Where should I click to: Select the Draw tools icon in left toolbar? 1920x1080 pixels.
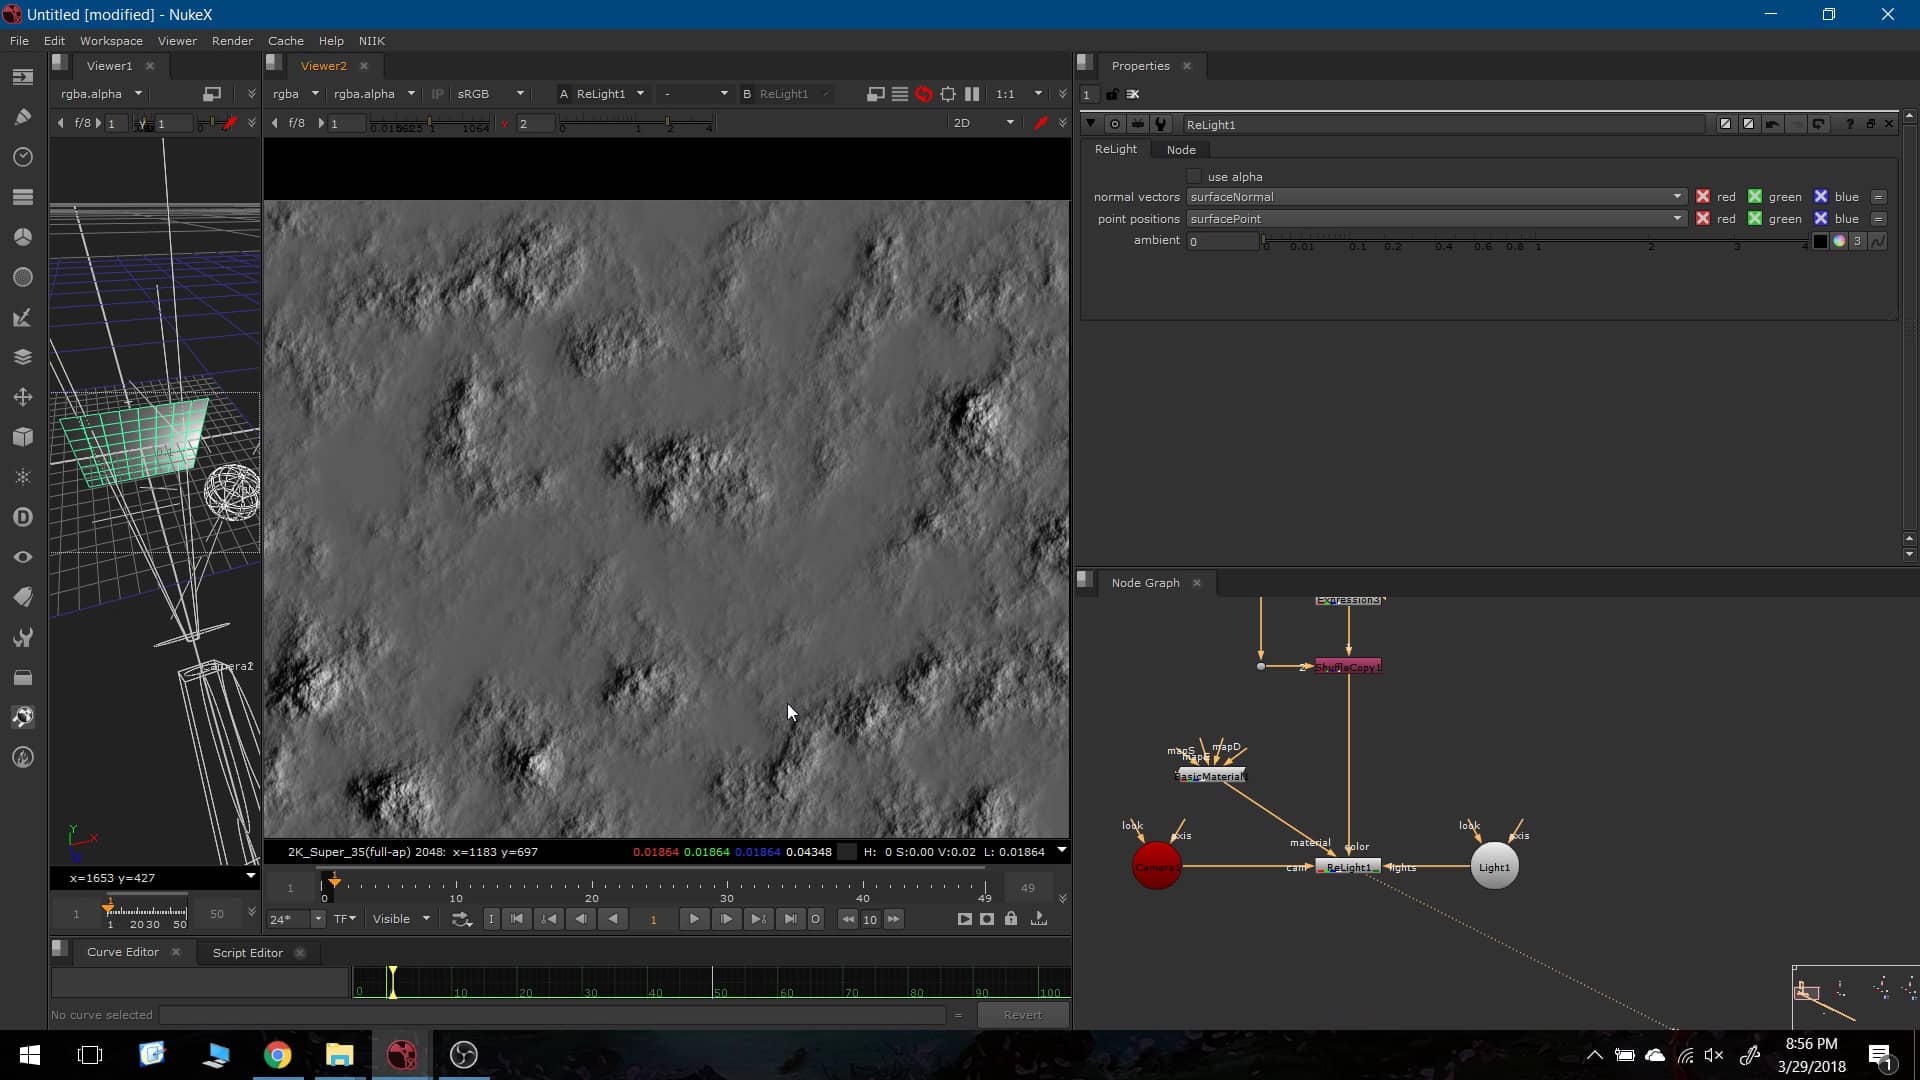tap(22, 116)
